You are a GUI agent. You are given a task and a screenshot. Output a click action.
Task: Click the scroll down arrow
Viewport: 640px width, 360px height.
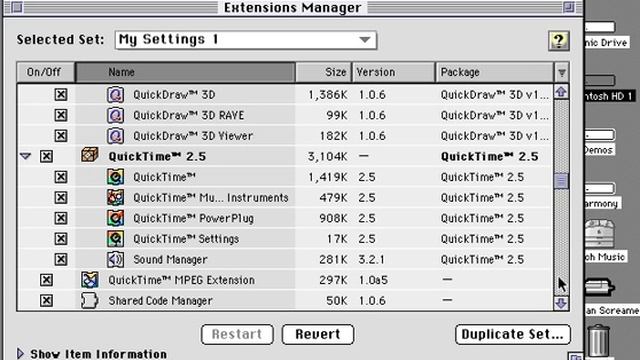(561, 303)
